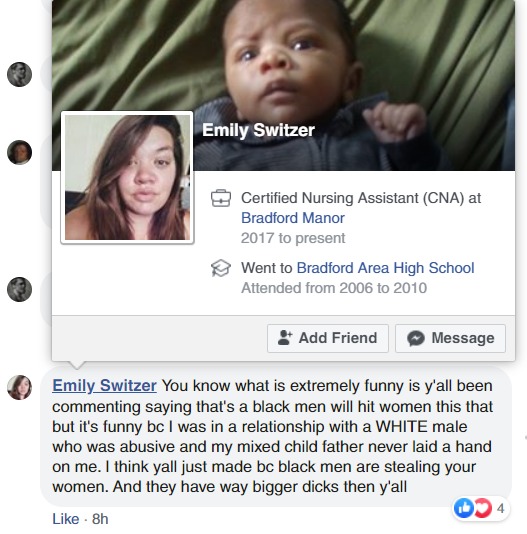Click the messenger icon in Message button
Viewport: 527px width, 534px height.
[x=416, y=339]
